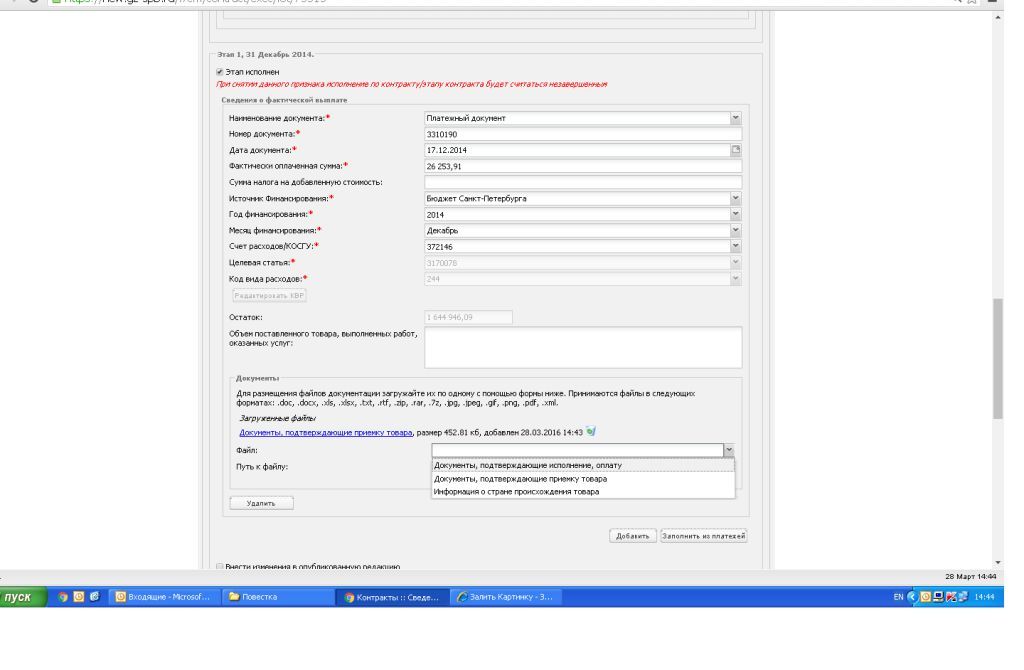Select 'Документы, подтверждающие исполнение, оплату' option

(x=583, y=466)
